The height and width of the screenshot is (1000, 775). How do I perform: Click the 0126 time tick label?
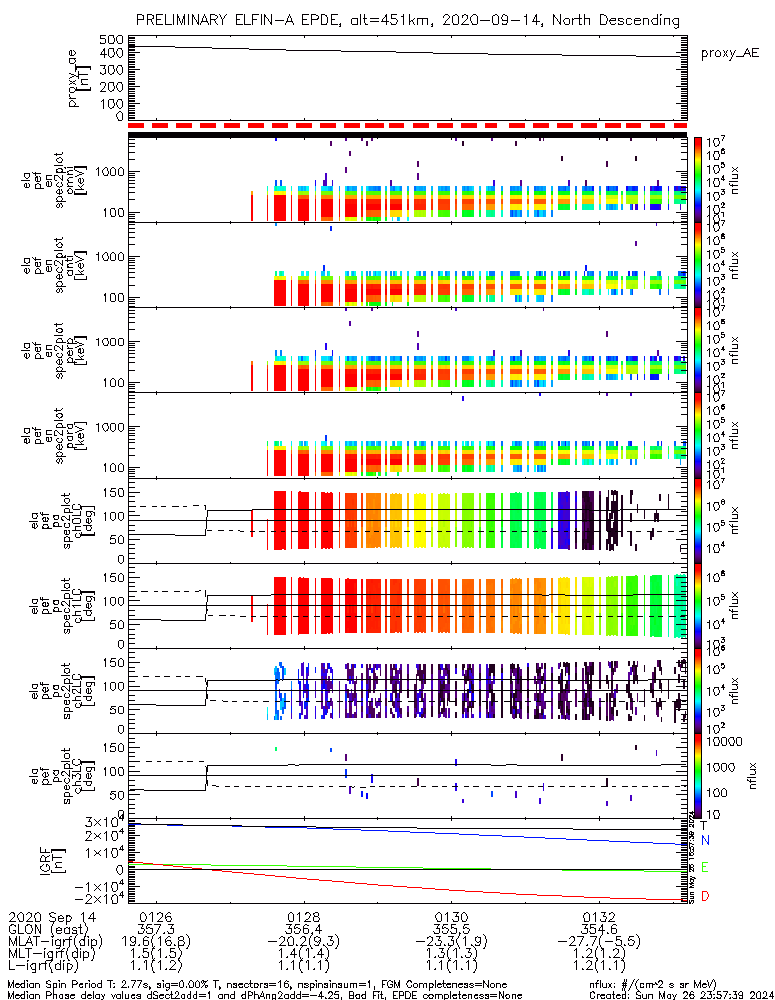tap(155, 917)
